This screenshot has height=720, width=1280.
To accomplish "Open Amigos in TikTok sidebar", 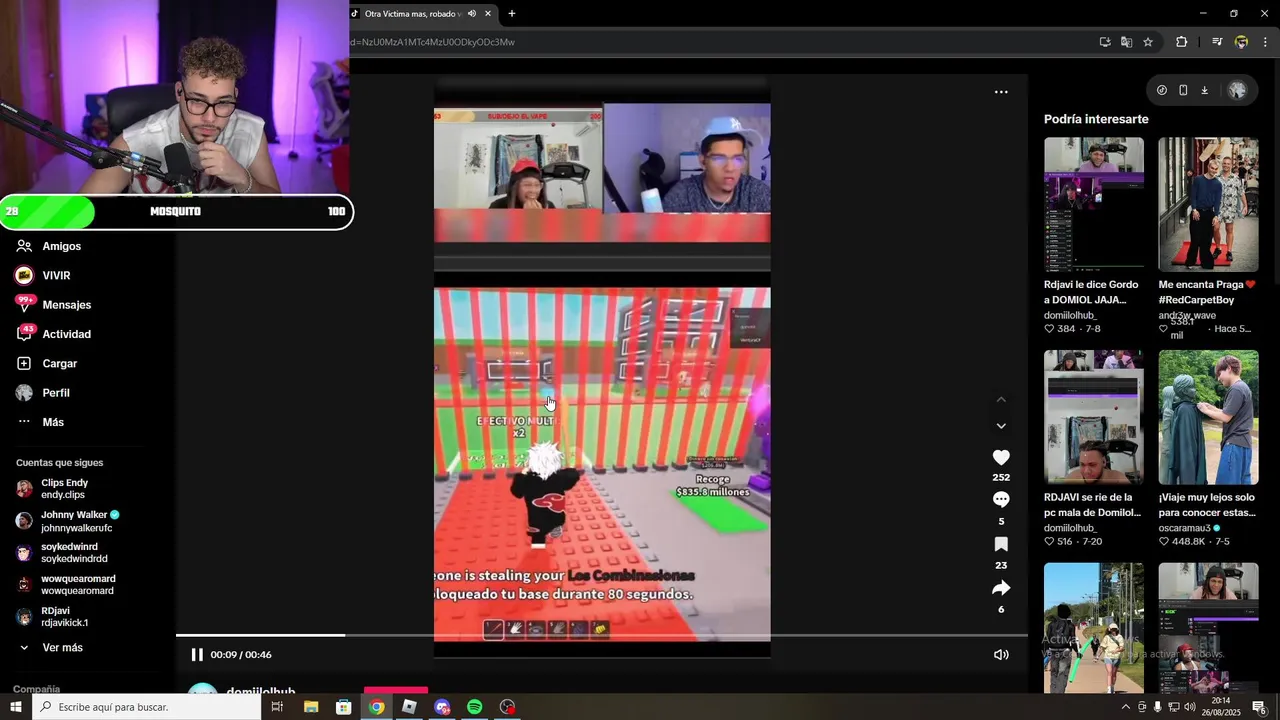I will click(62, 246).
